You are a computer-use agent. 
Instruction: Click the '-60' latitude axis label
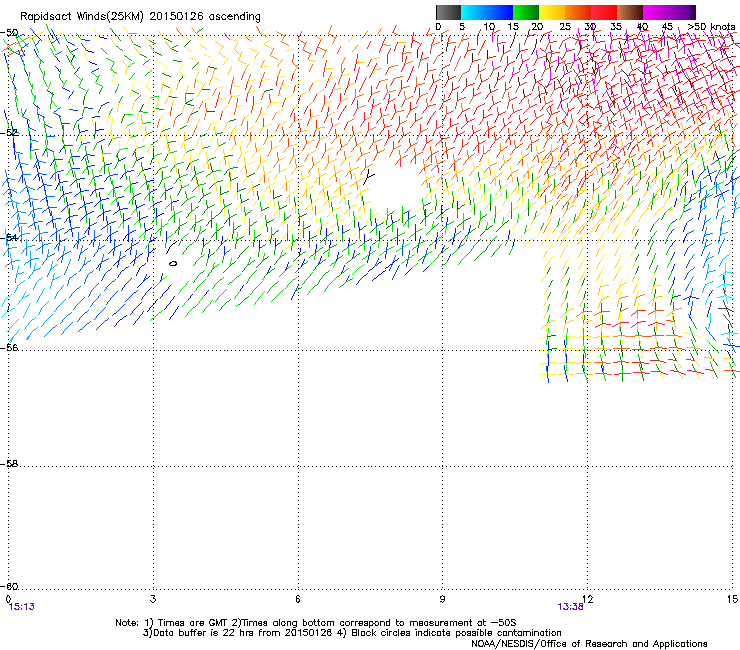[9, 587]
